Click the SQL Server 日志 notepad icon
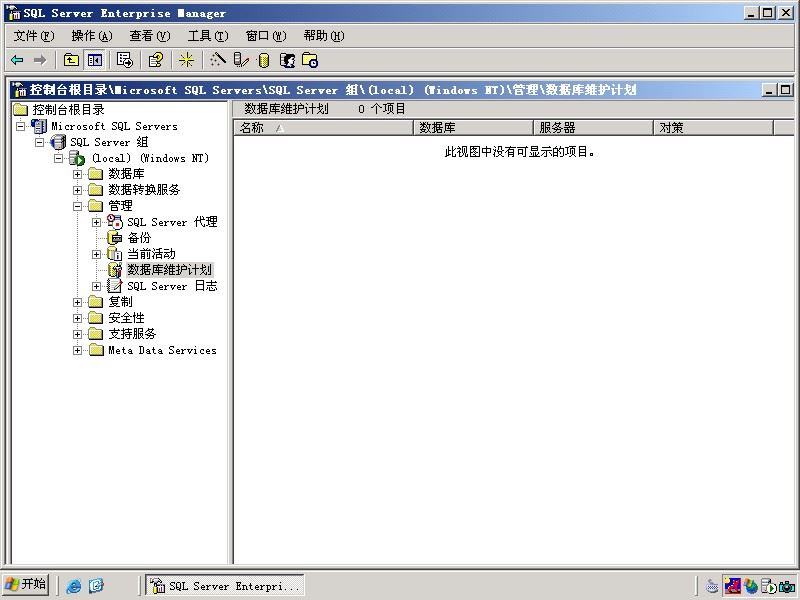The width and height of the screenshot is (800, 600). [x=115, y=286]
